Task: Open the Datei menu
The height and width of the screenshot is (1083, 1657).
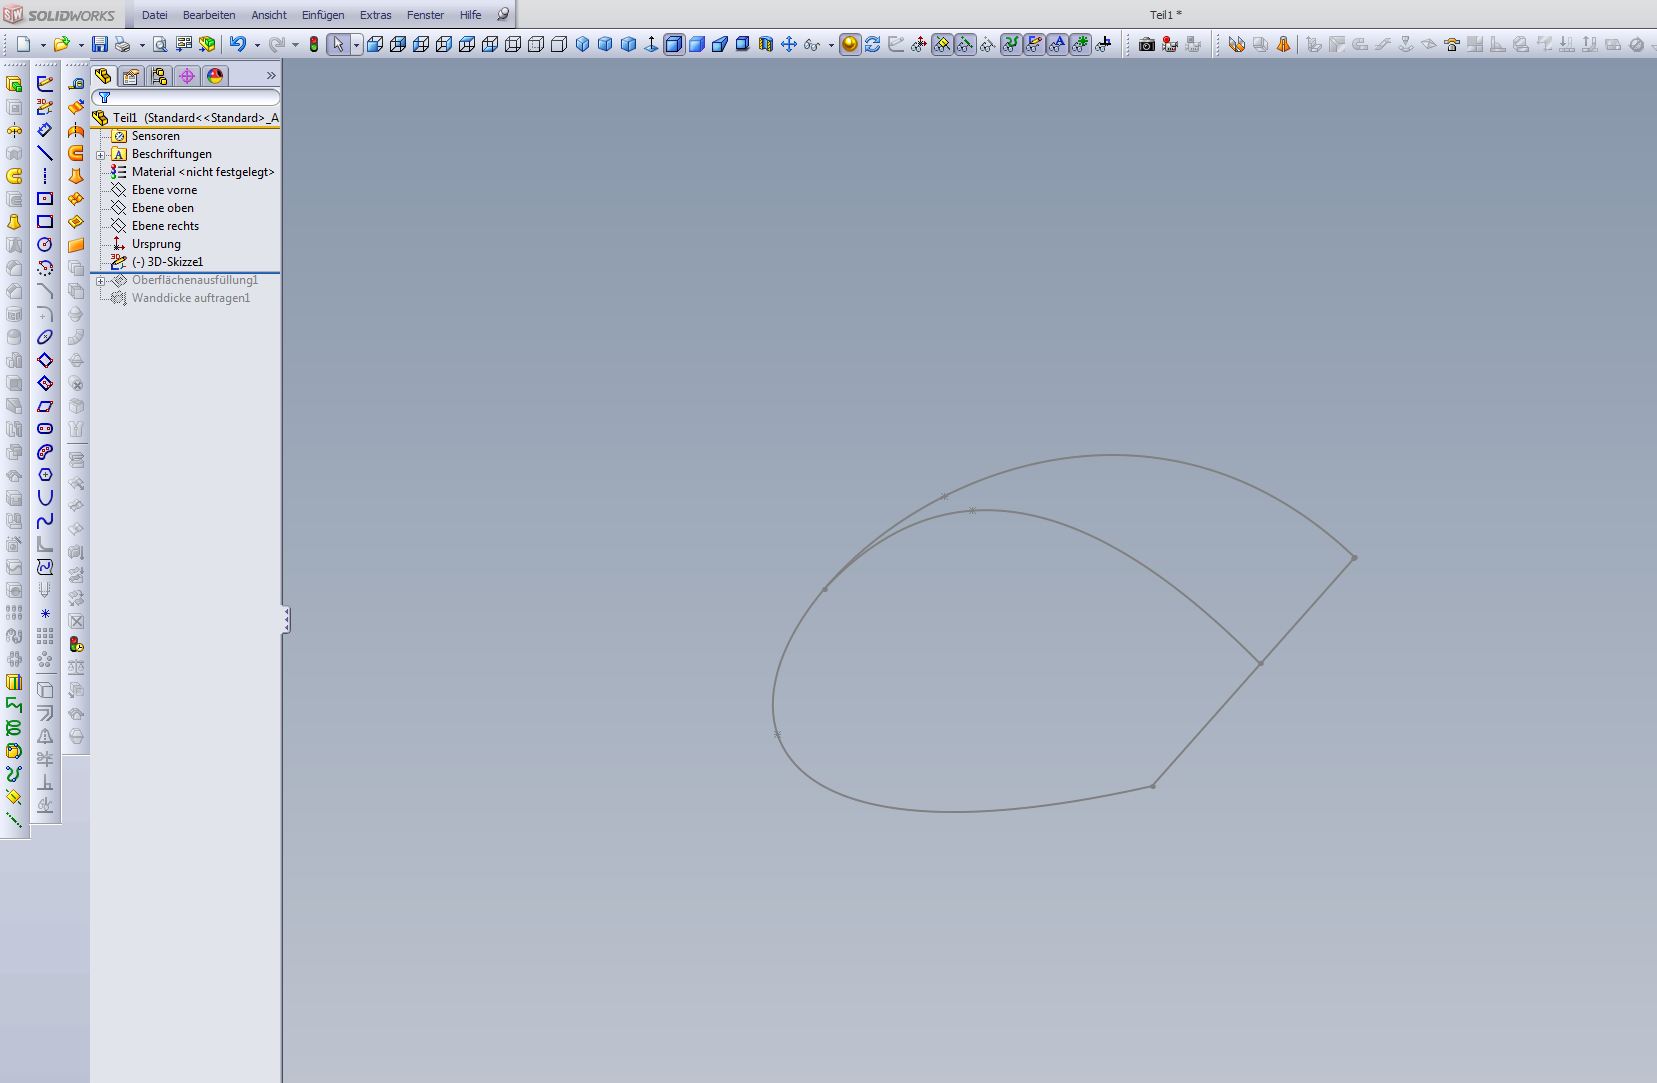Action: pos(154,15)
